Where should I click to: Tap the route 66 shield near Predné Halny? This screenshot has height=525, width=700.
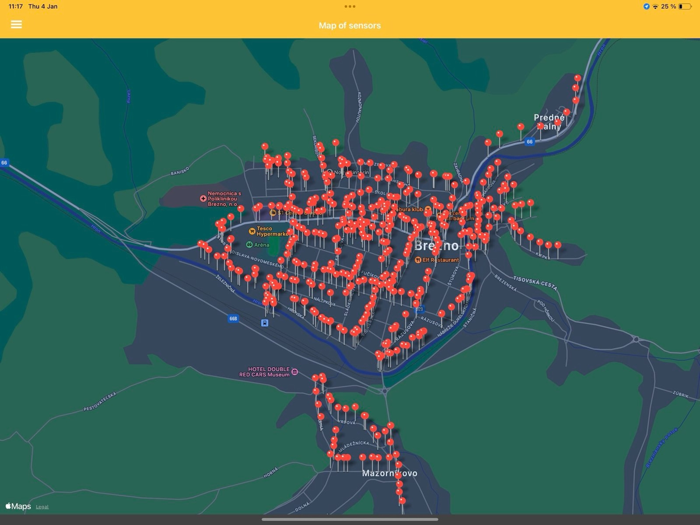click(x=529, y=142)
